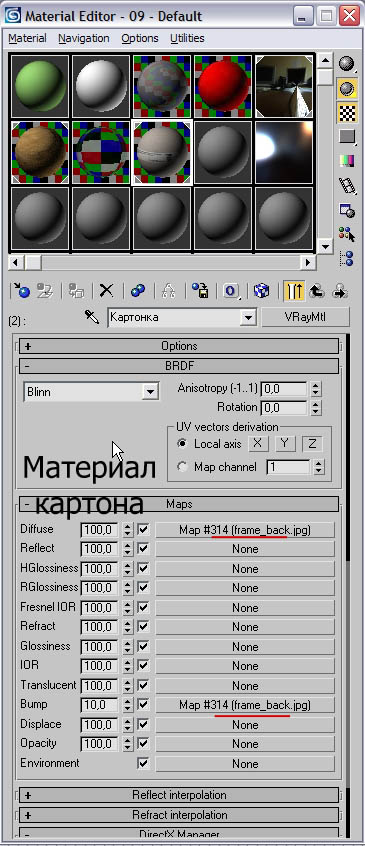Click the Material Effects Channel icon
Image resolution: width=365 pixels, height=846 pixels.
[231, 291]
